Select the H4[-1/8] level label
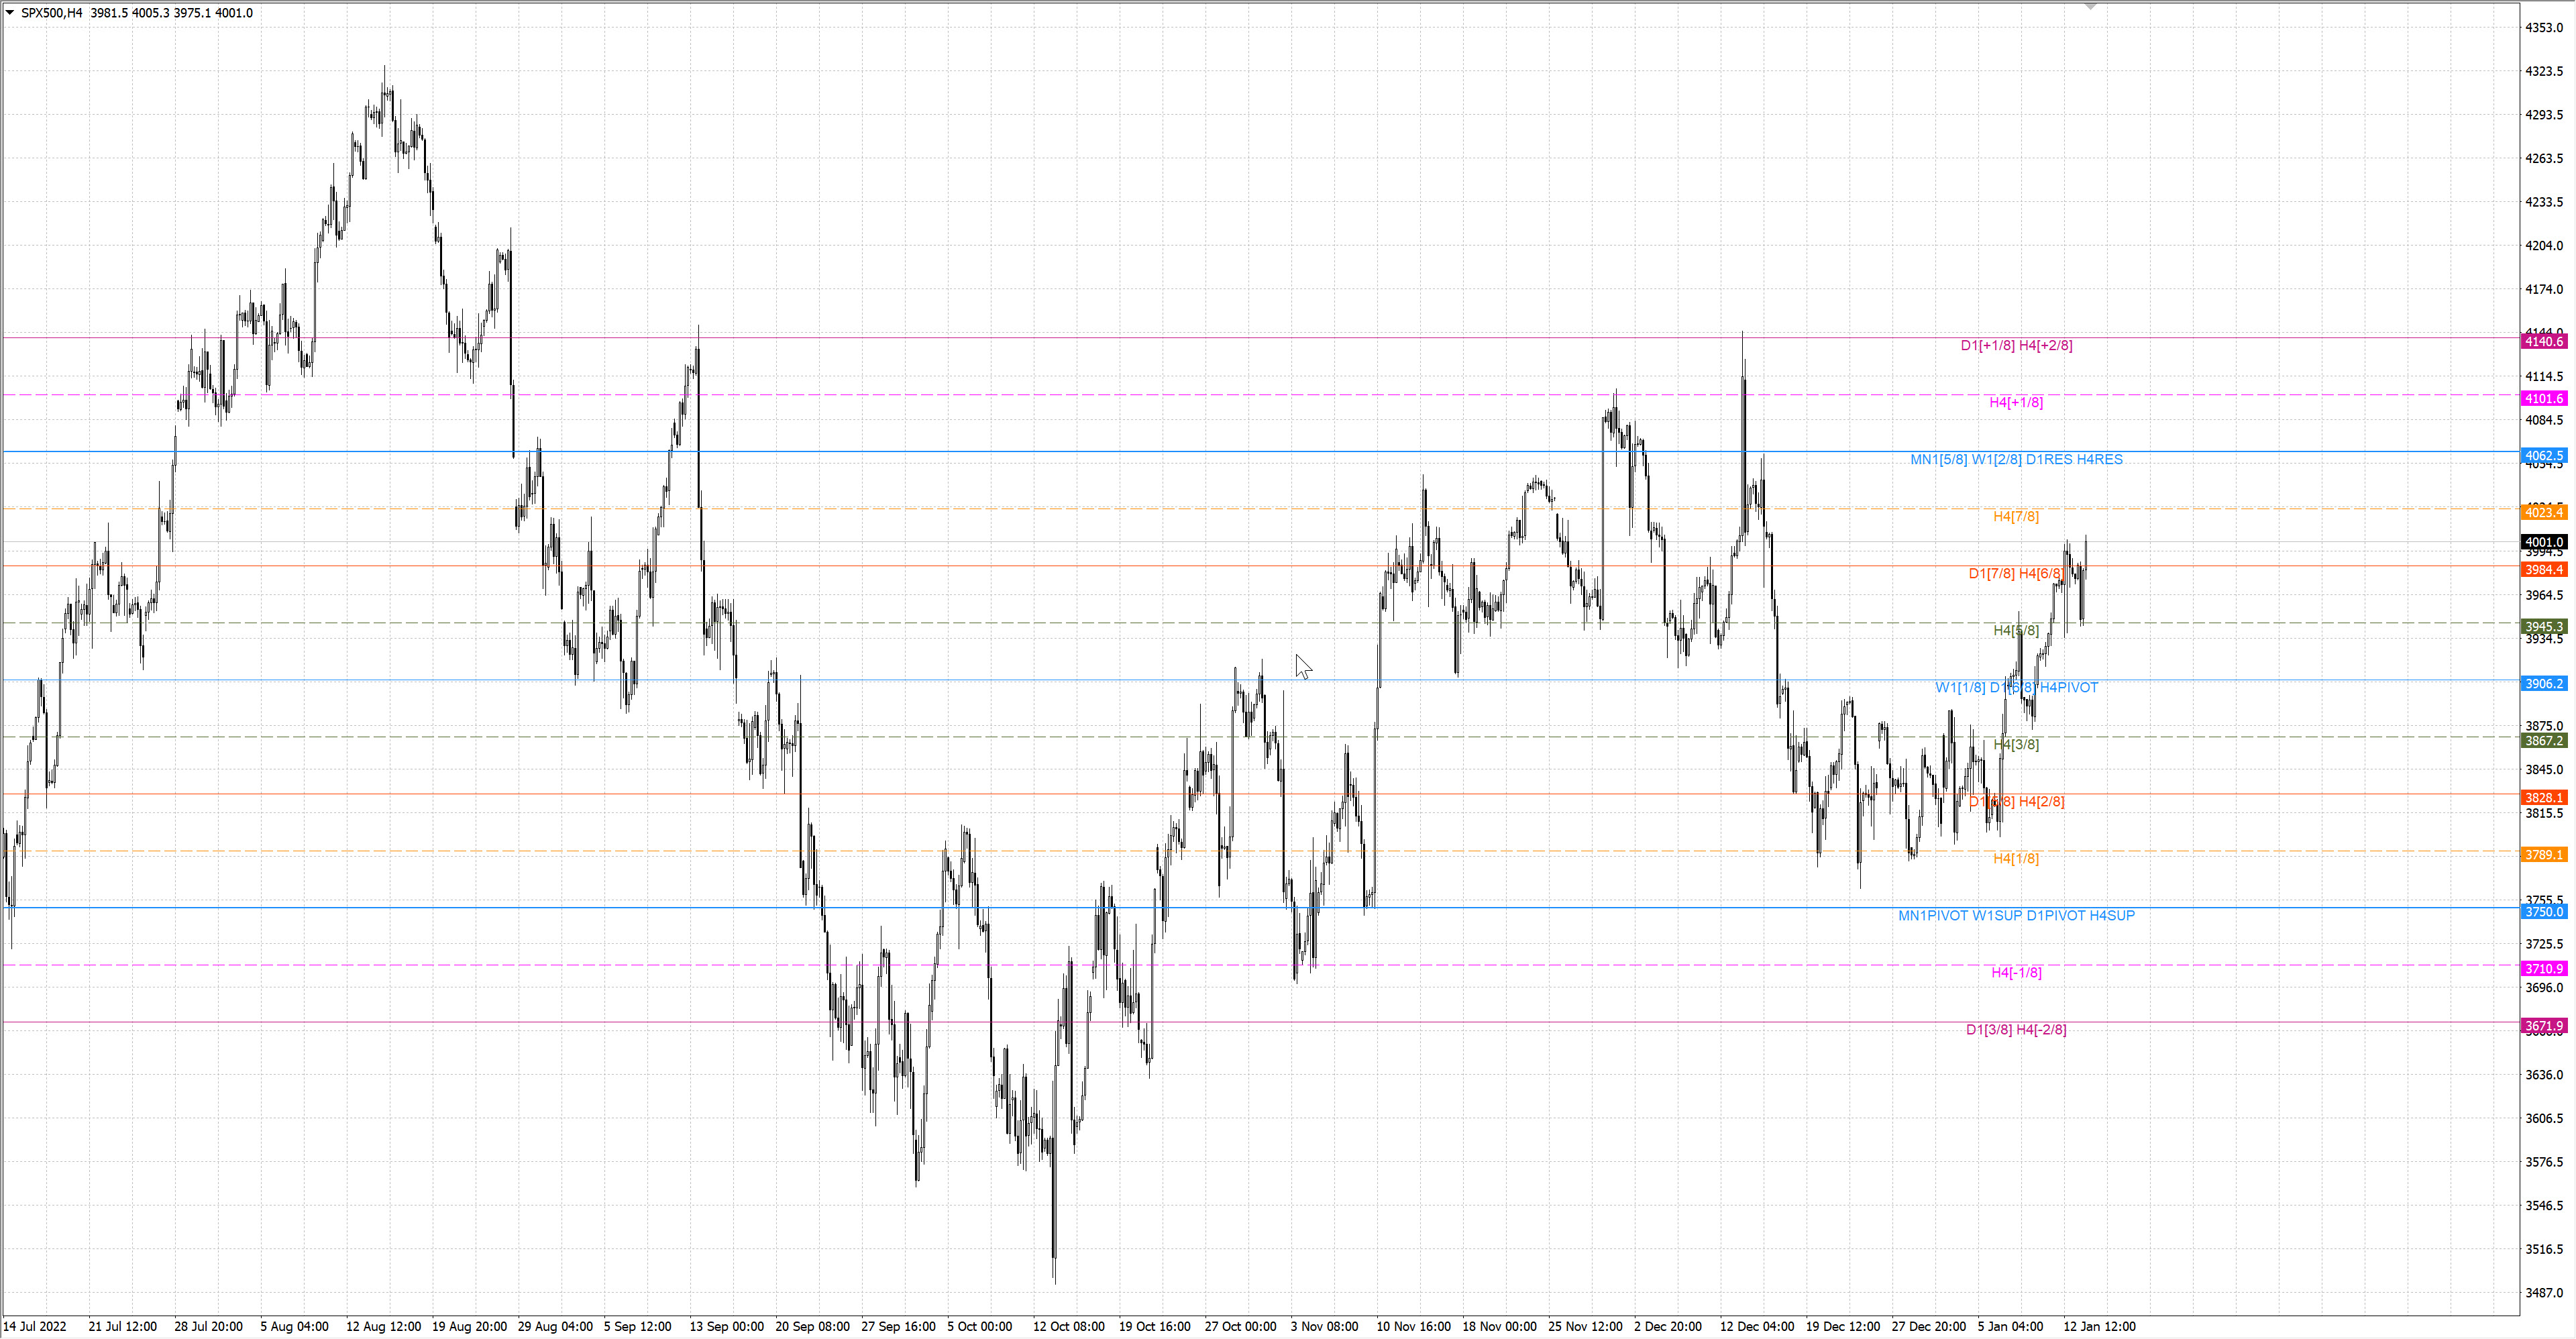 coord(2016,972)
